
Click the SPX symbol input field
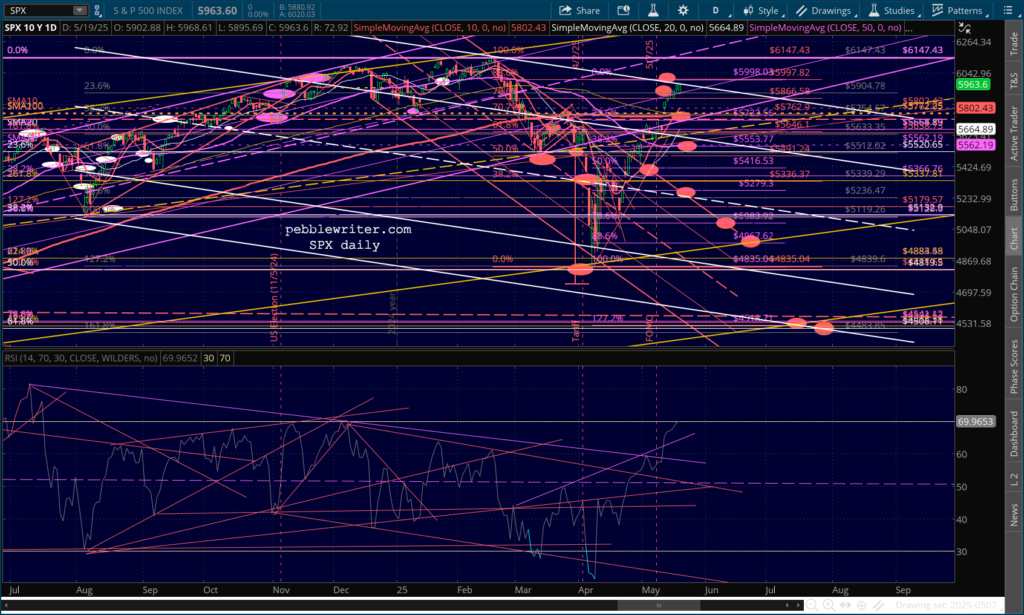coord(36,10)
